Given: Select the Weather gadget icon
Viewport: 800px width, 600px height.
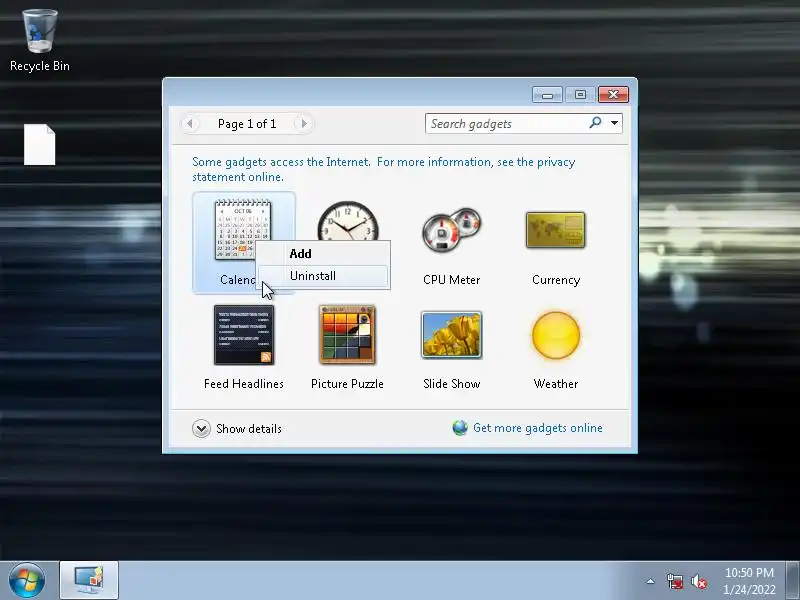Looking at the screenshot, I should coord(556,336).
